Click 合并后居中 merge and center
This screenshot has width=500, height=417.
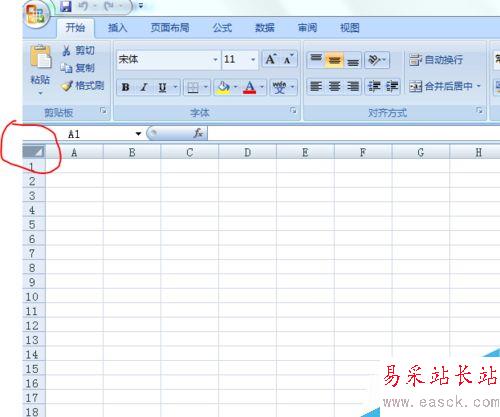tap(441, 86)
